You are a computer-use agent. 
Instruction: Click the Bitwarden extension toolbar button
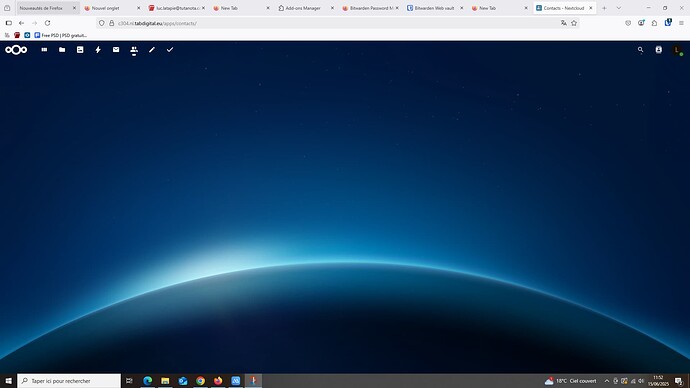point(668,23)
